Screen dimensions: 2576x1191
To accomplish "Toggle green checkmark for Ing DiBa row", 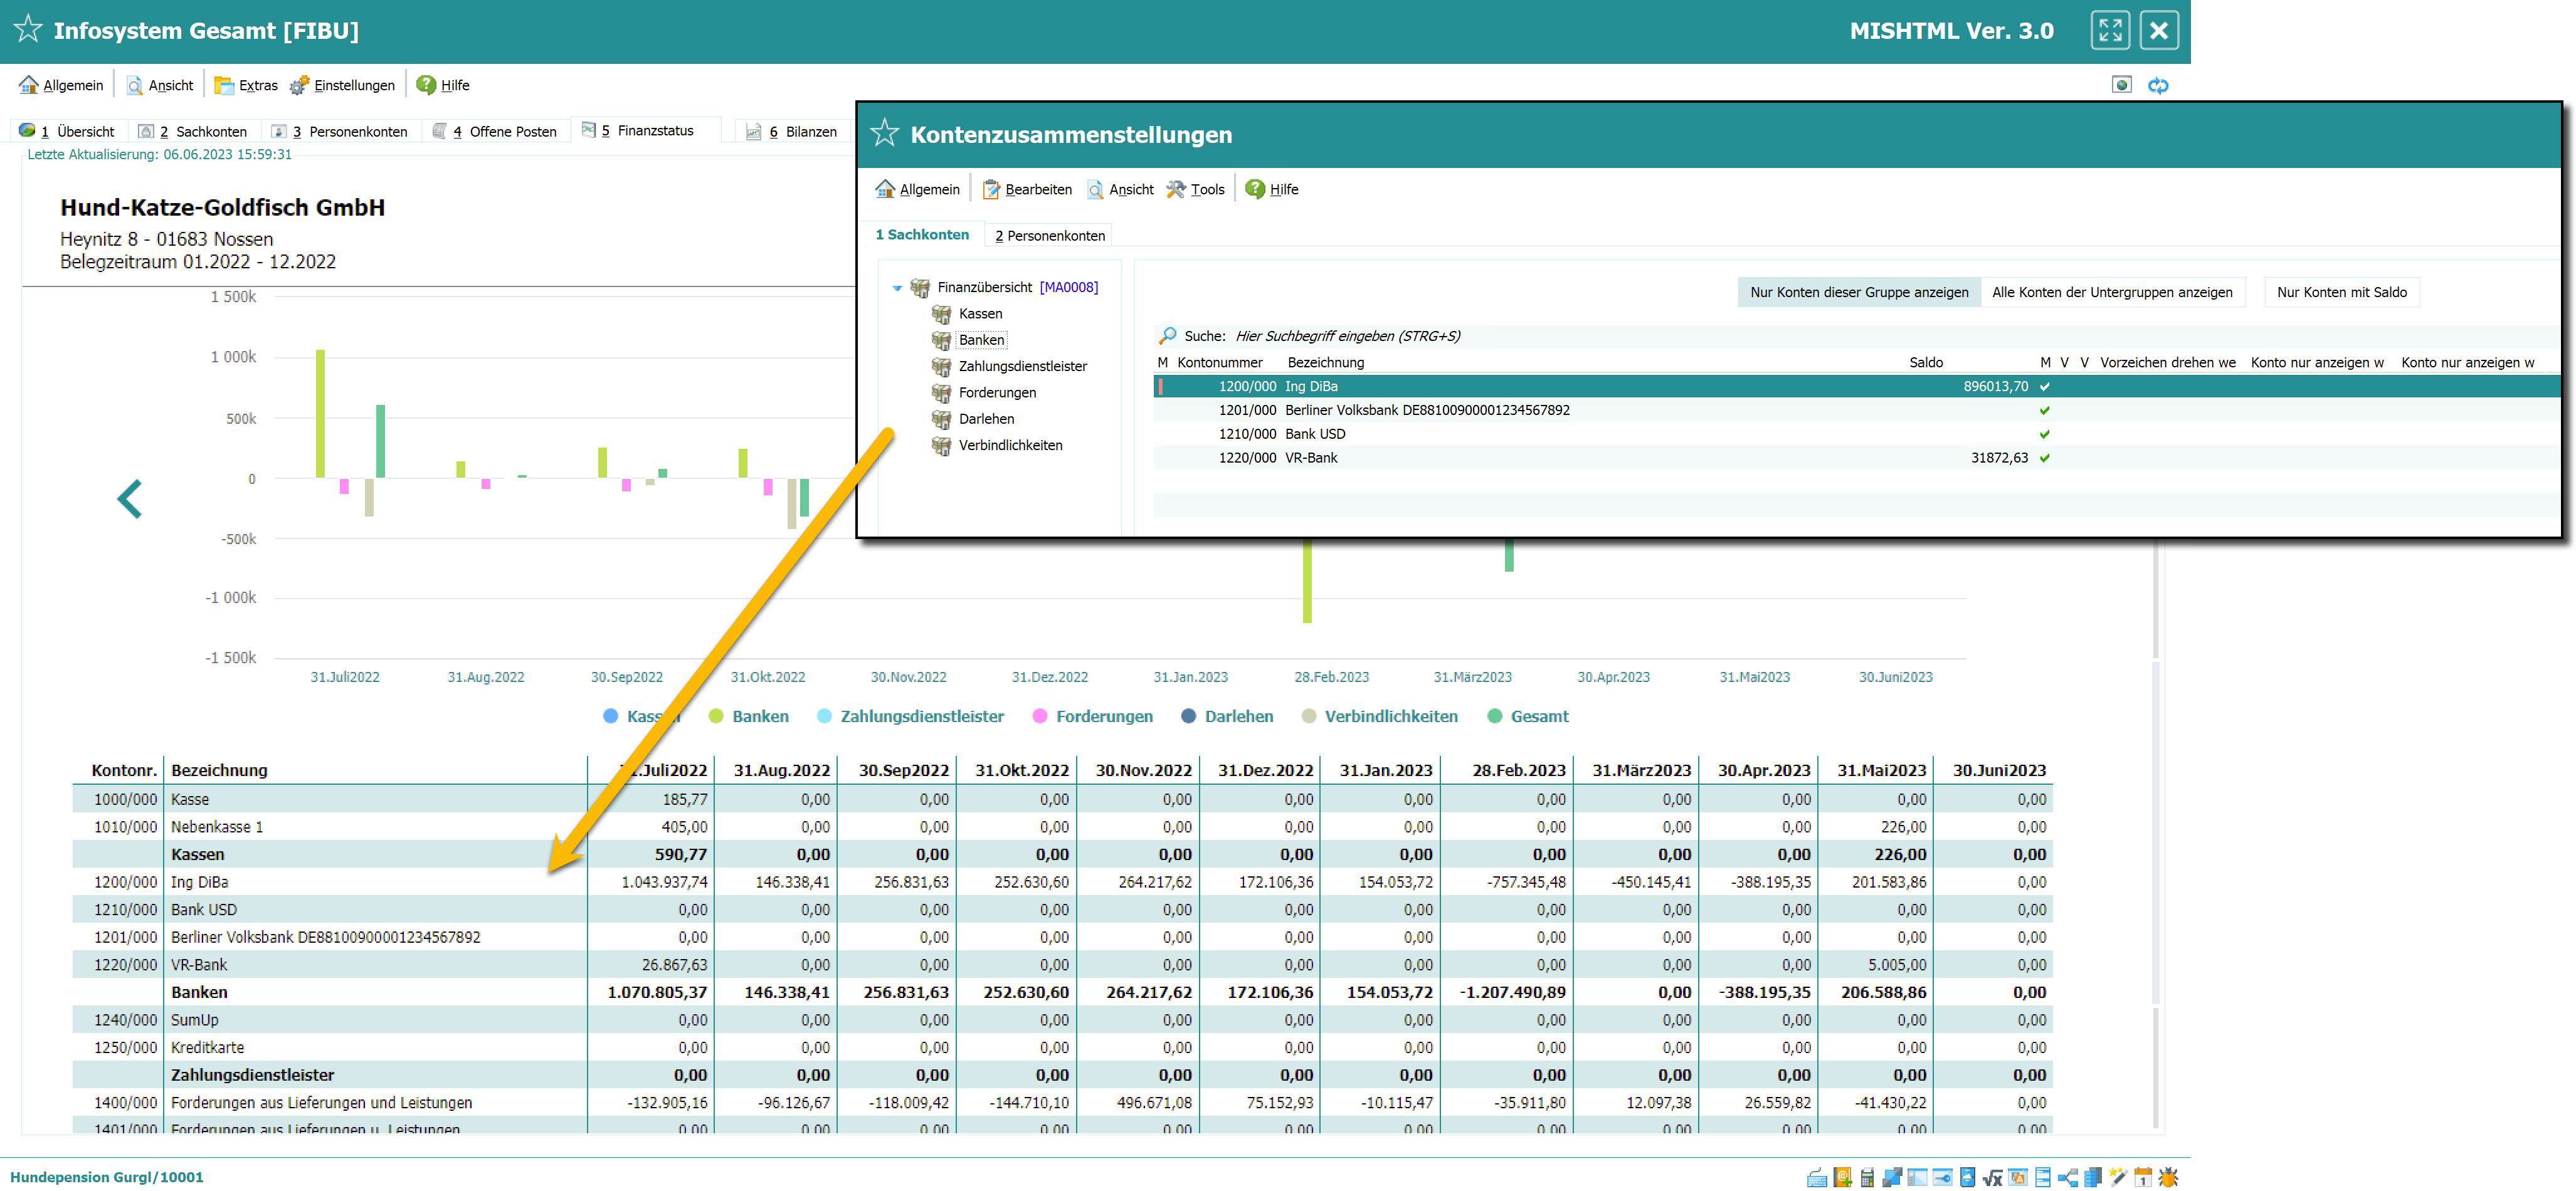I will [x=2045, y=387].
